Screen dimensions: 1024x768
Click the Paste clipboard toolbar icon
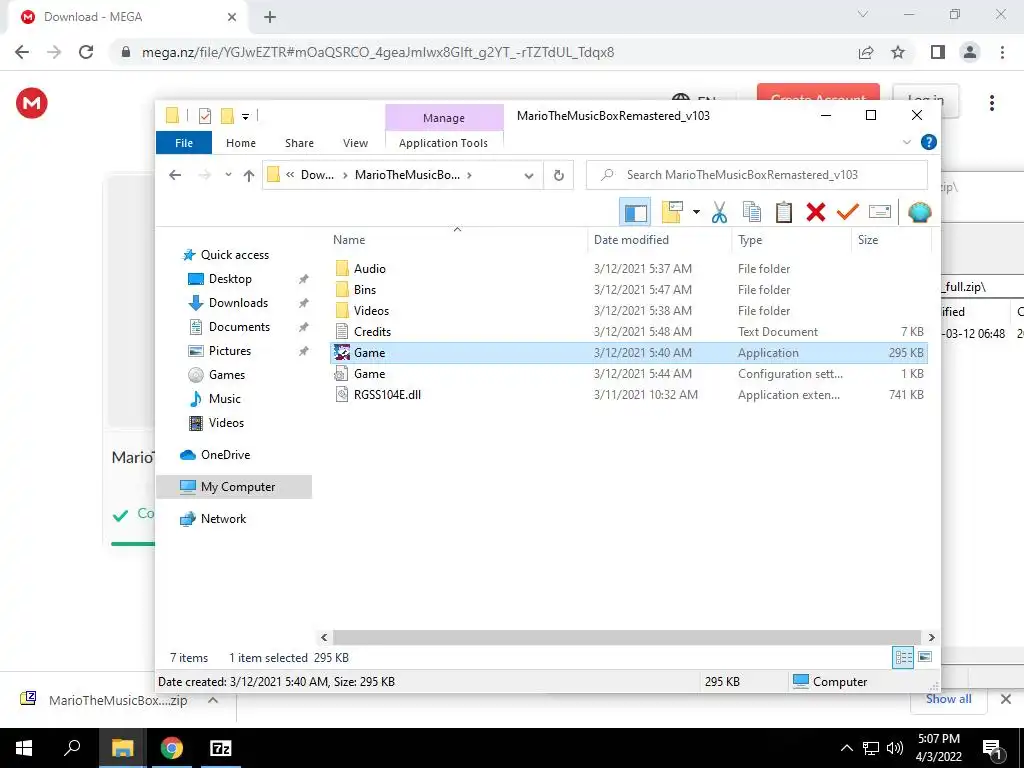[784, 212]
